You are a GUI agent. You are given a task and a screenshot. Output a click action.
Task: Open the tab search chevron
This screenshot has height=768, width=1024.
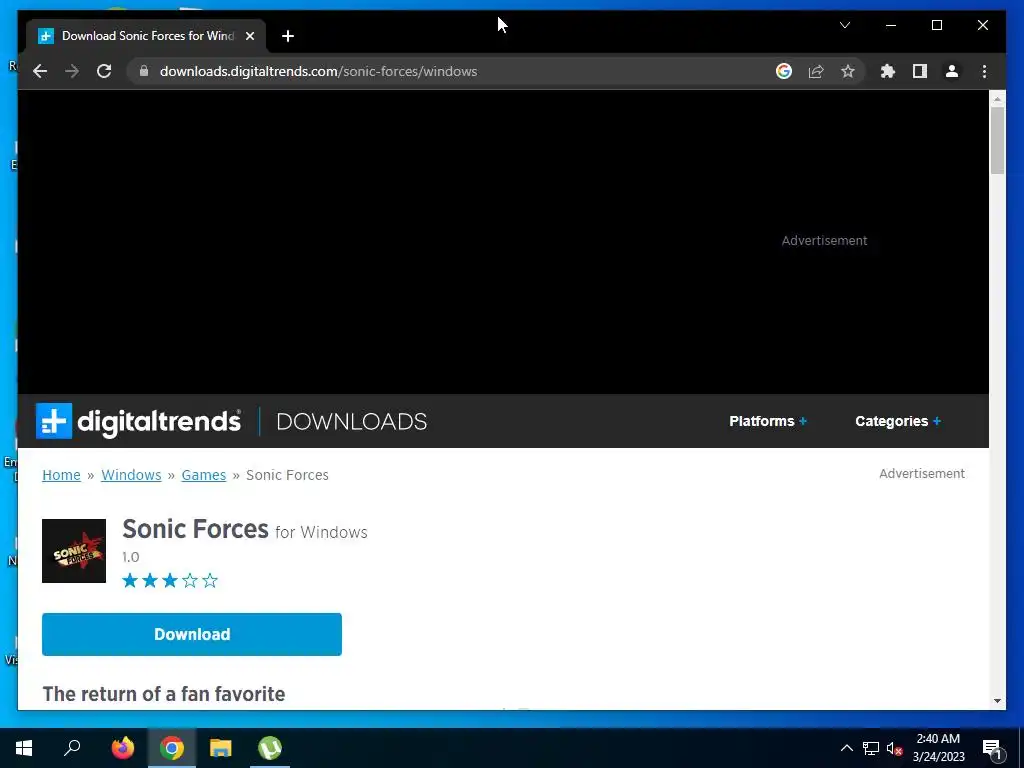click(x=844, y=25)
